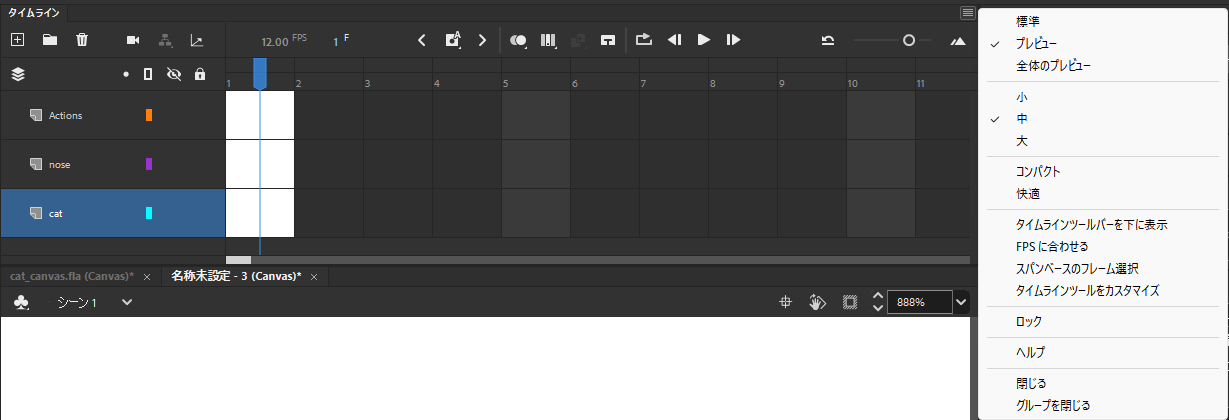Viewport: 1229px width, 420px height.
Task: Create a new layer folder
Action: (49, 40)
